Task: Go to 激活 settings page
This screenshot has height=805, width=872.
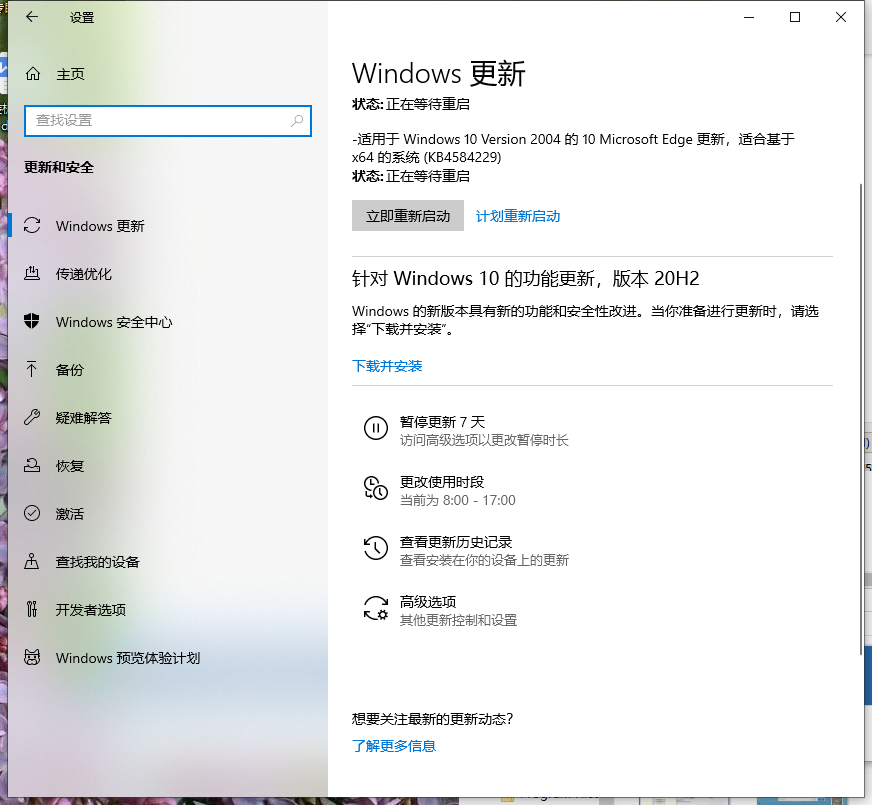Action: coord(70,514)
